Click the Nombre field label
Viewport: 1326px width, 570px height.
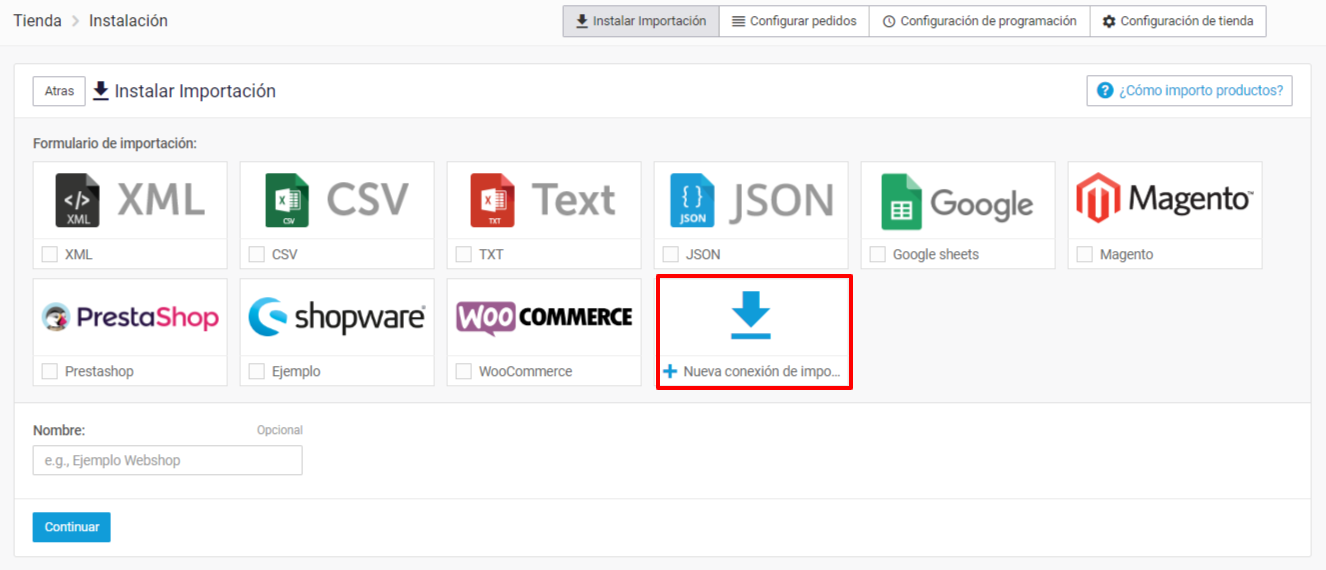[59, 430]
